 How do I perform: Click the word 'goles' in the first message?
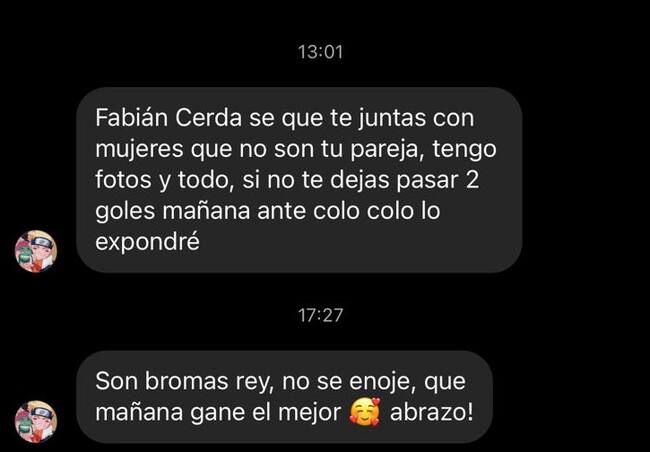point(125,211)
